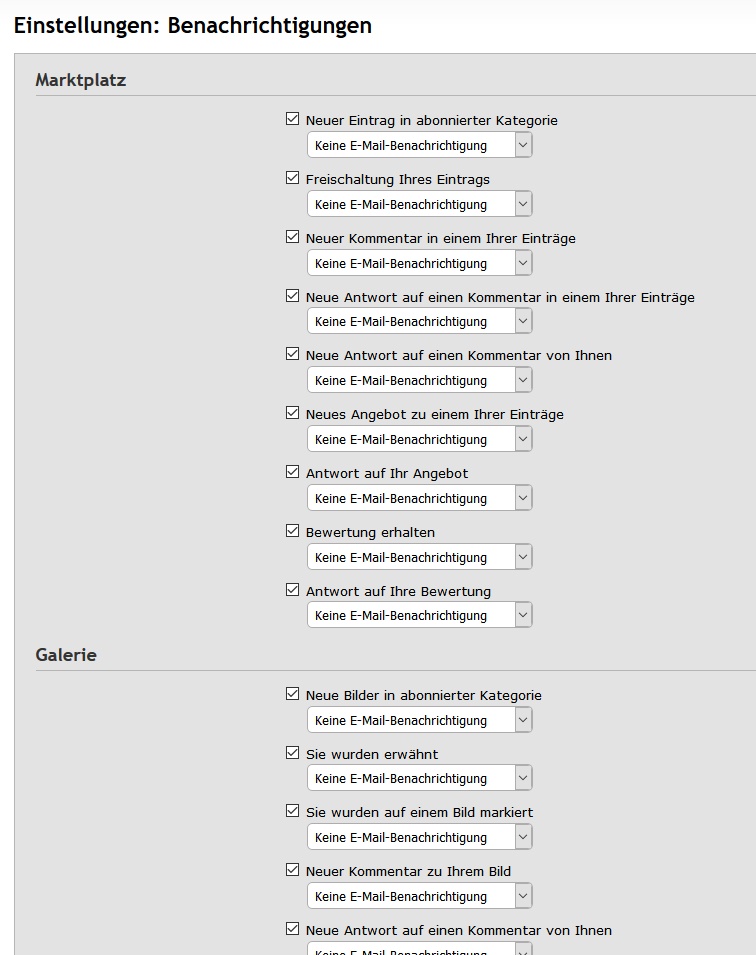756x955 pixels.
Task: Open e-mail dropdown for 'Neue Bilder in abonnierter Kategorie'
Action: click(419, 720)
